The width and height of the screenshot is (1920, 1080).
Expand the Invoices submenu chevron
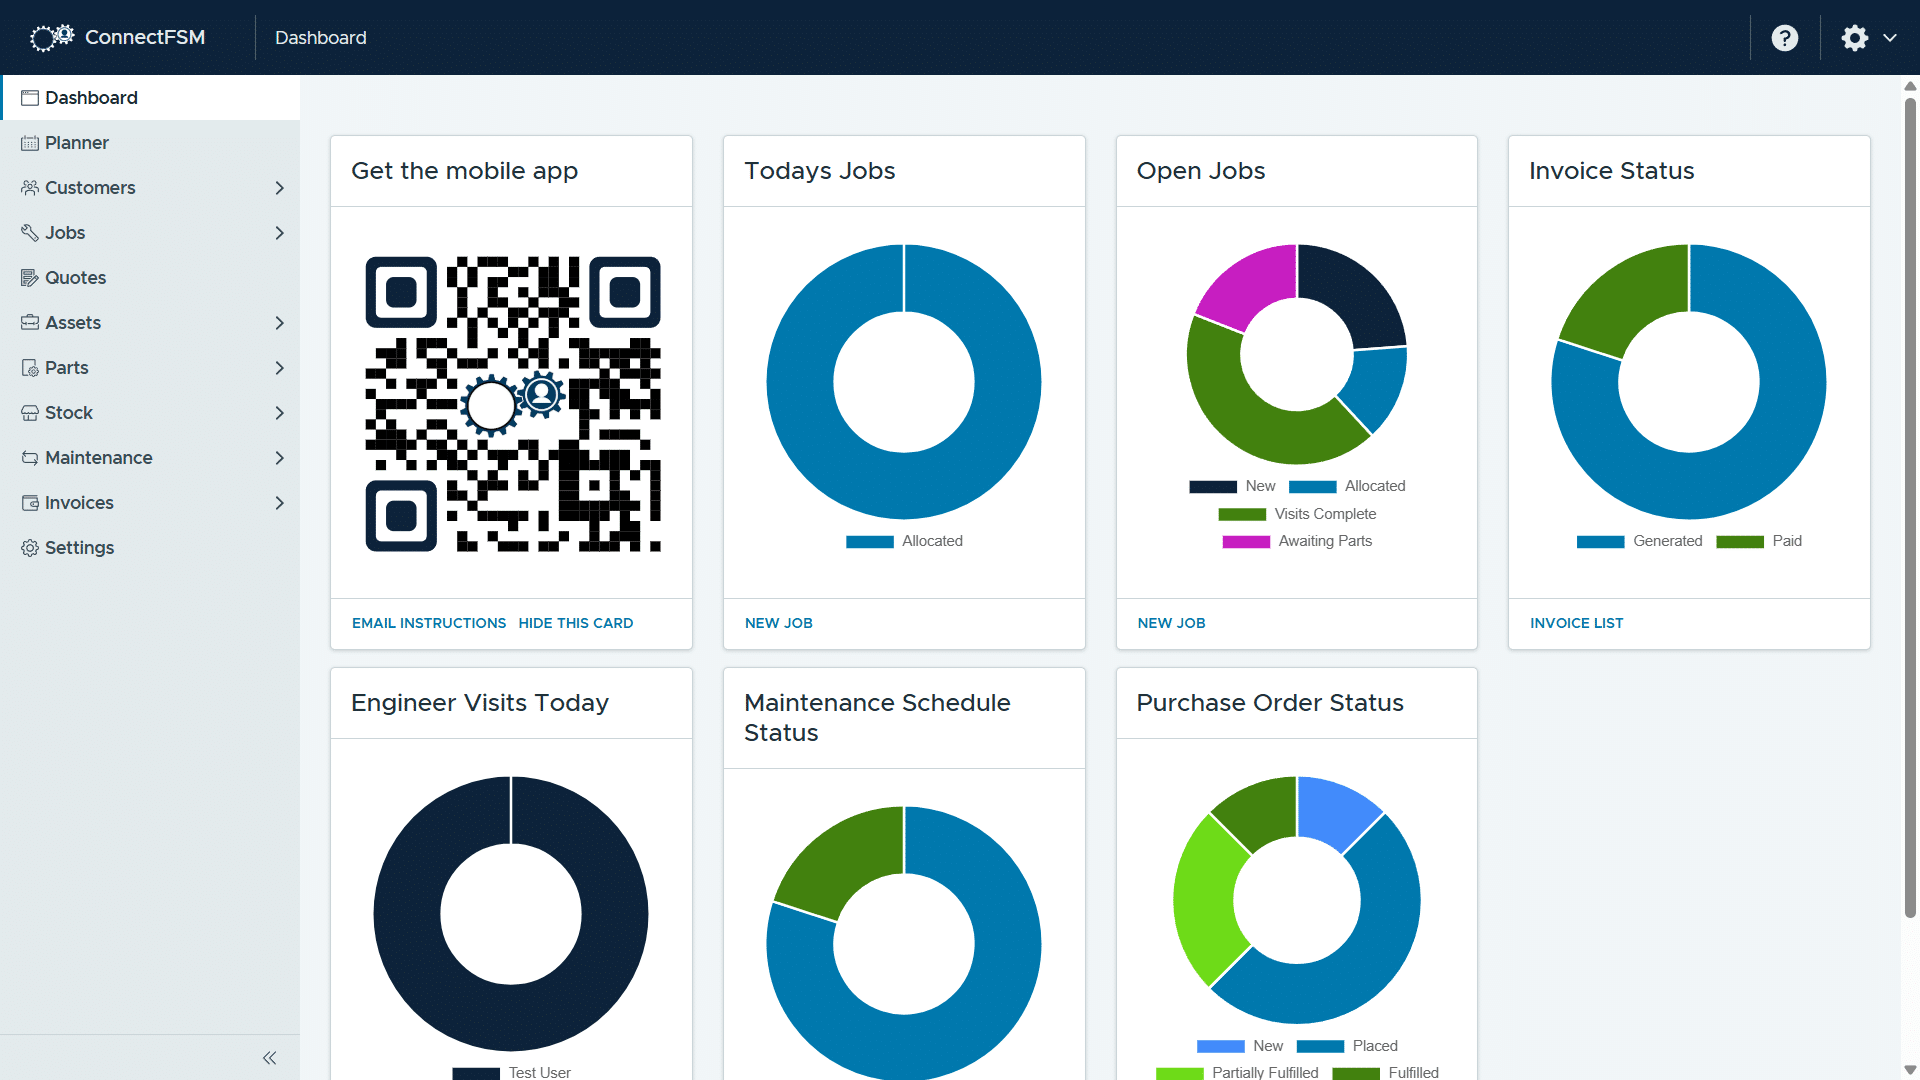point(280,503)
